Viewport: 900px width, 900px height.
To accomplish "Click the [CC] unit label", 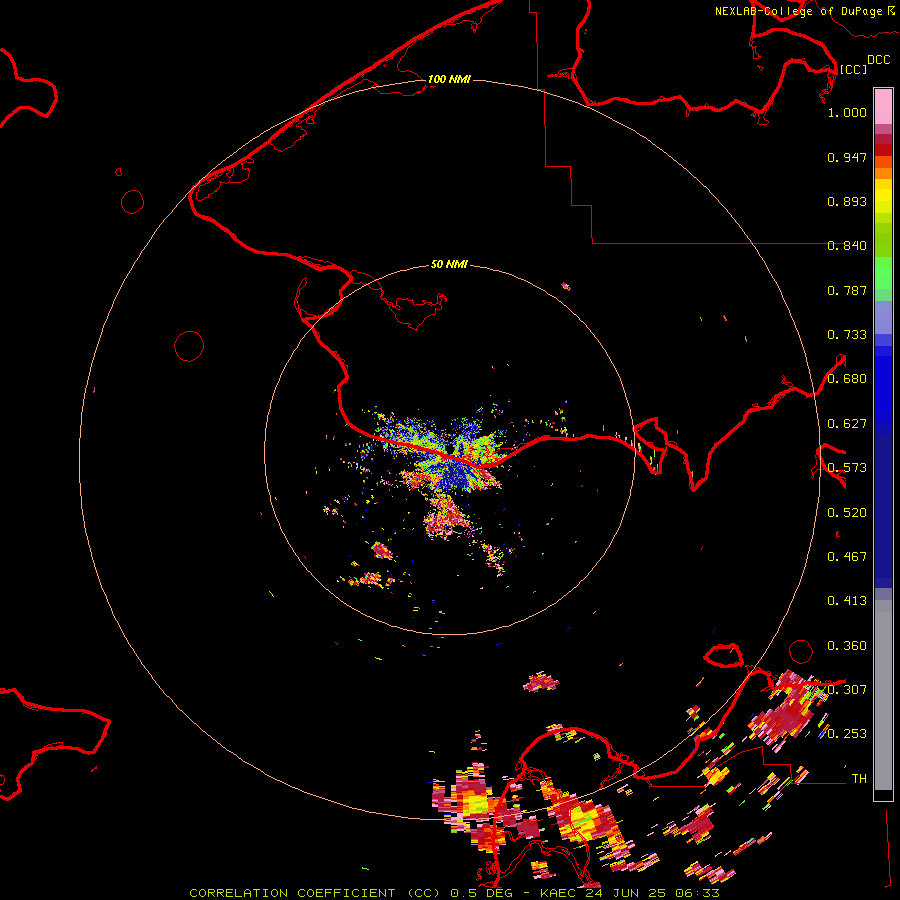I will [x=853, y=69].
